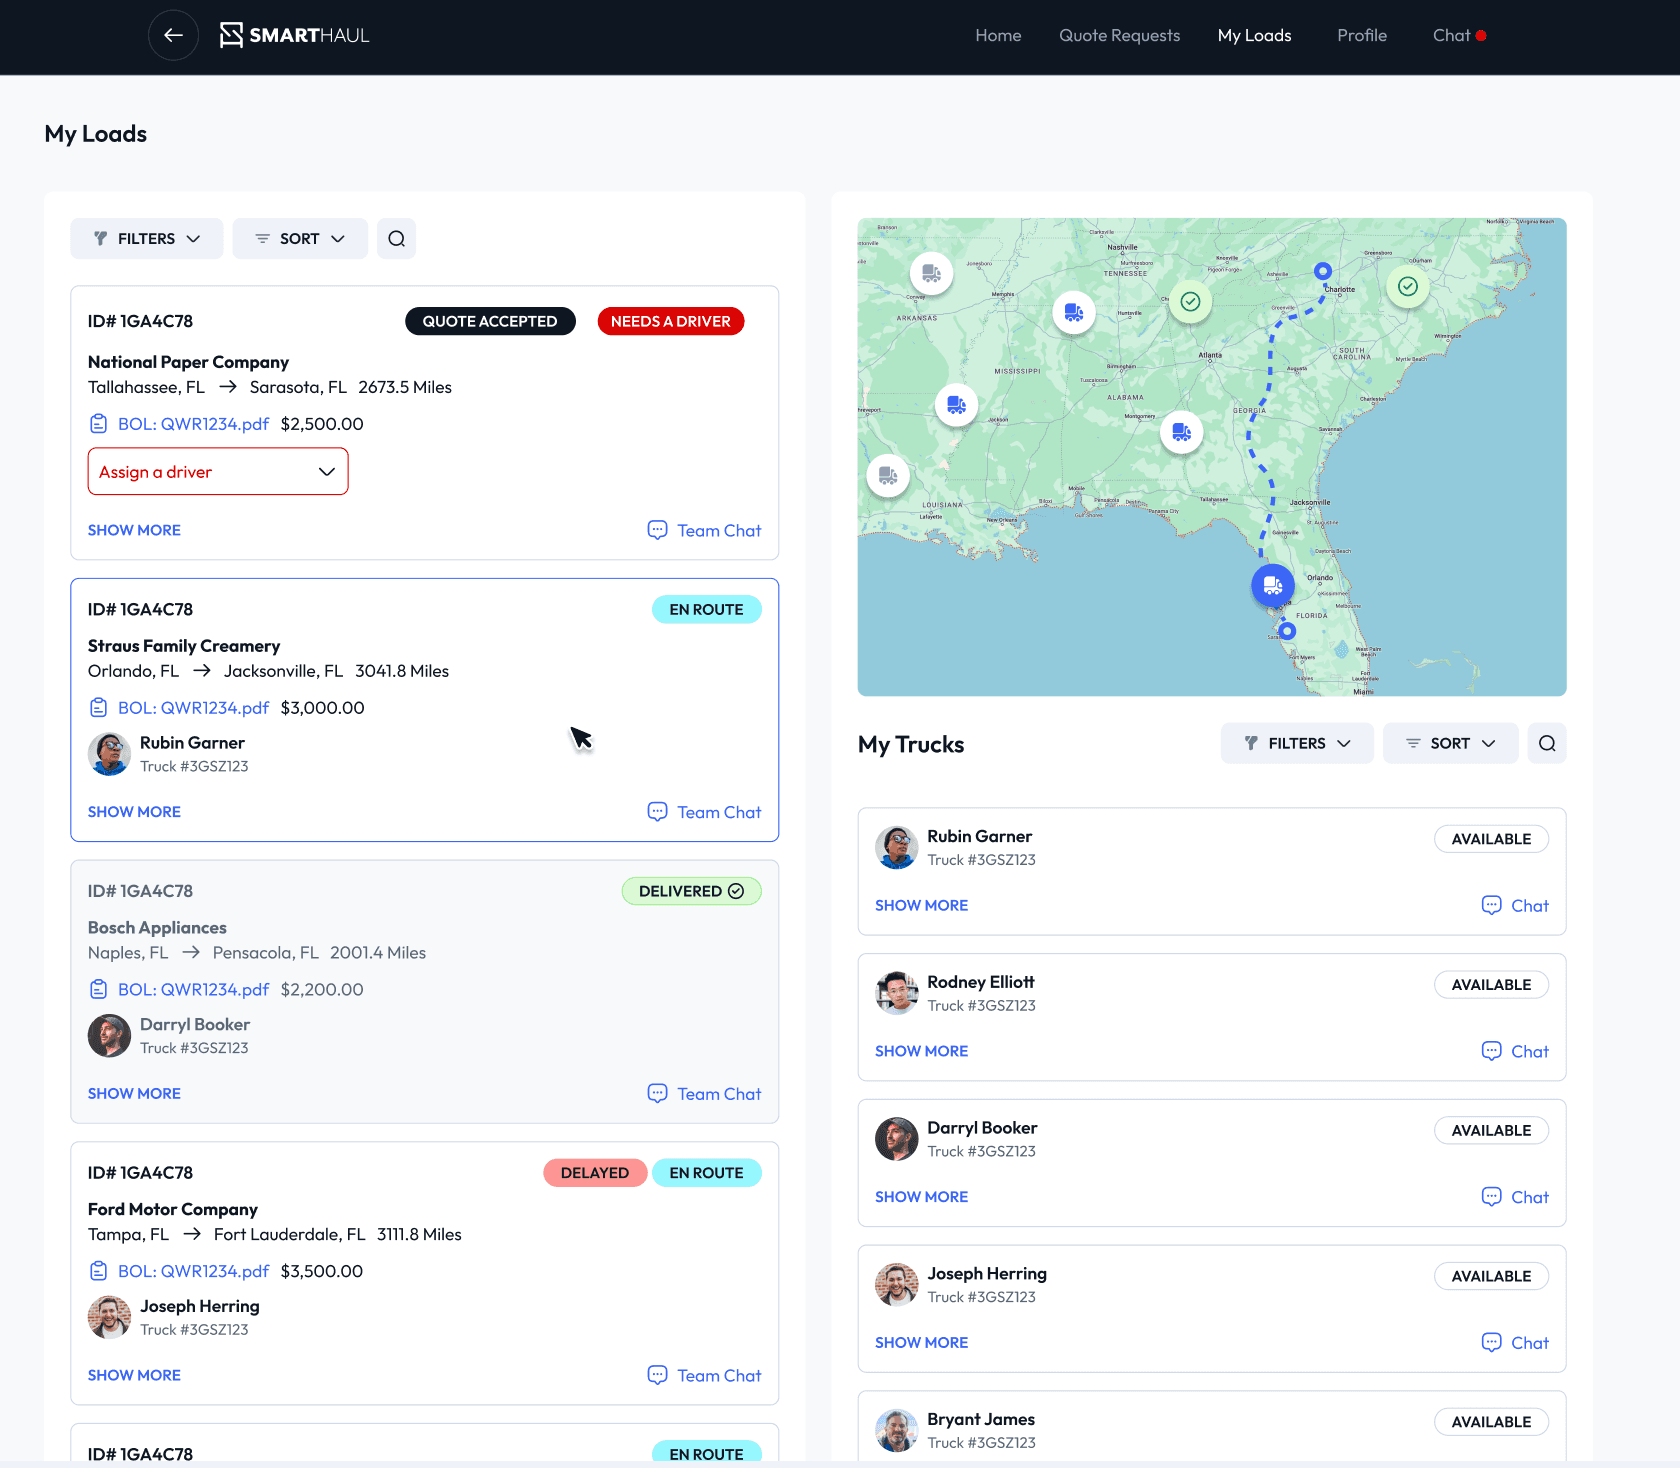This screenshot has width=1680, height=1468.
Task: Open Chat from the top navigation
Action: 1451,35
